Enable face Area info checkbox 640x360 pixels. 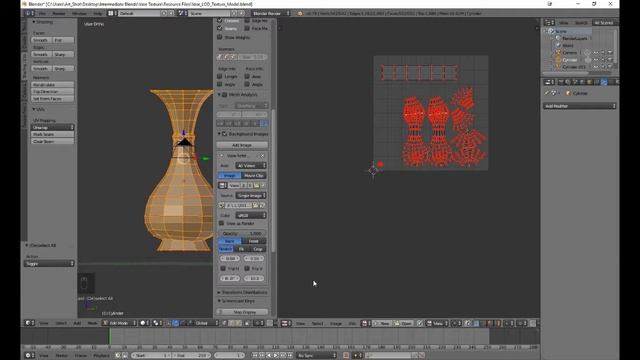[x=247, y=76]
